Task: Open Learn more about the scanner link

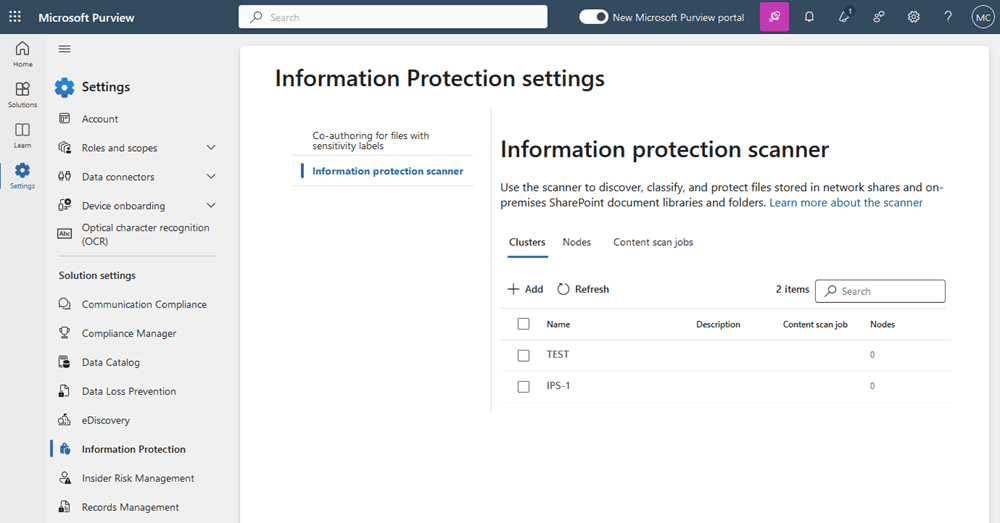Action: click(x=845, y=202)
